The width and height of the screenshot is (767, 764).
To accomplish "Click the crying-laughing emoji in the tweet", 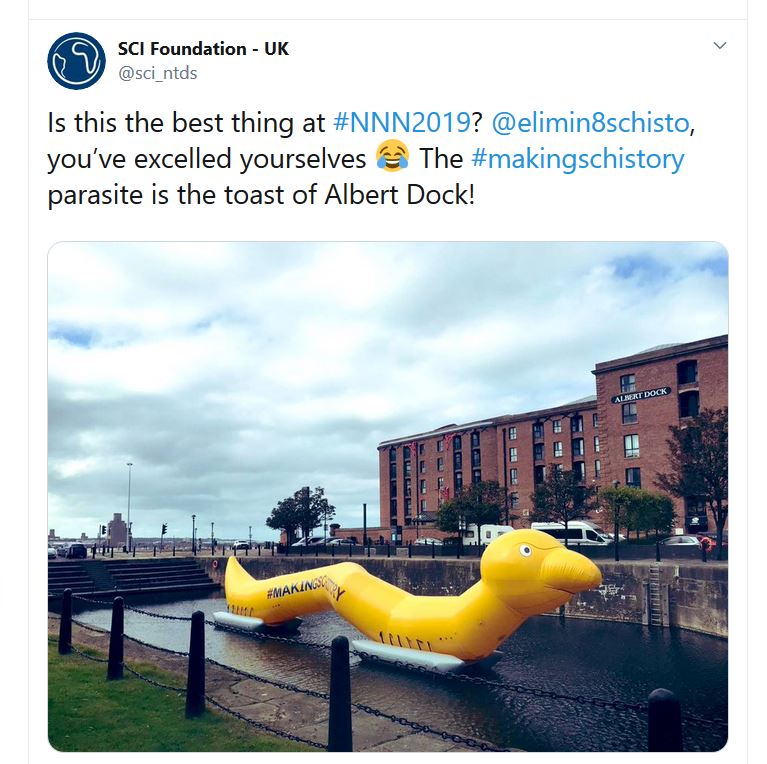I will (x=392, y=157).
